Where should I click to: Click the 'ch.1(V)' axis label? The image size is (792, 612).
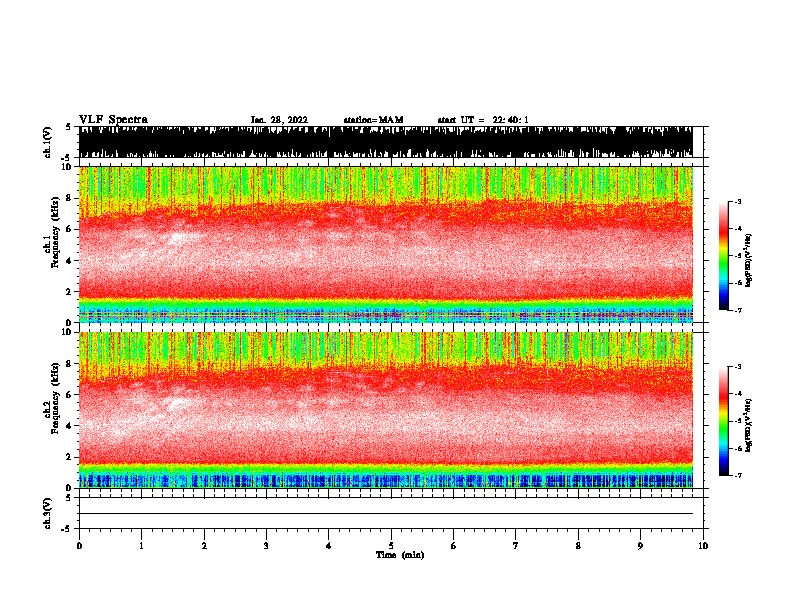click(x=47, y=142)
